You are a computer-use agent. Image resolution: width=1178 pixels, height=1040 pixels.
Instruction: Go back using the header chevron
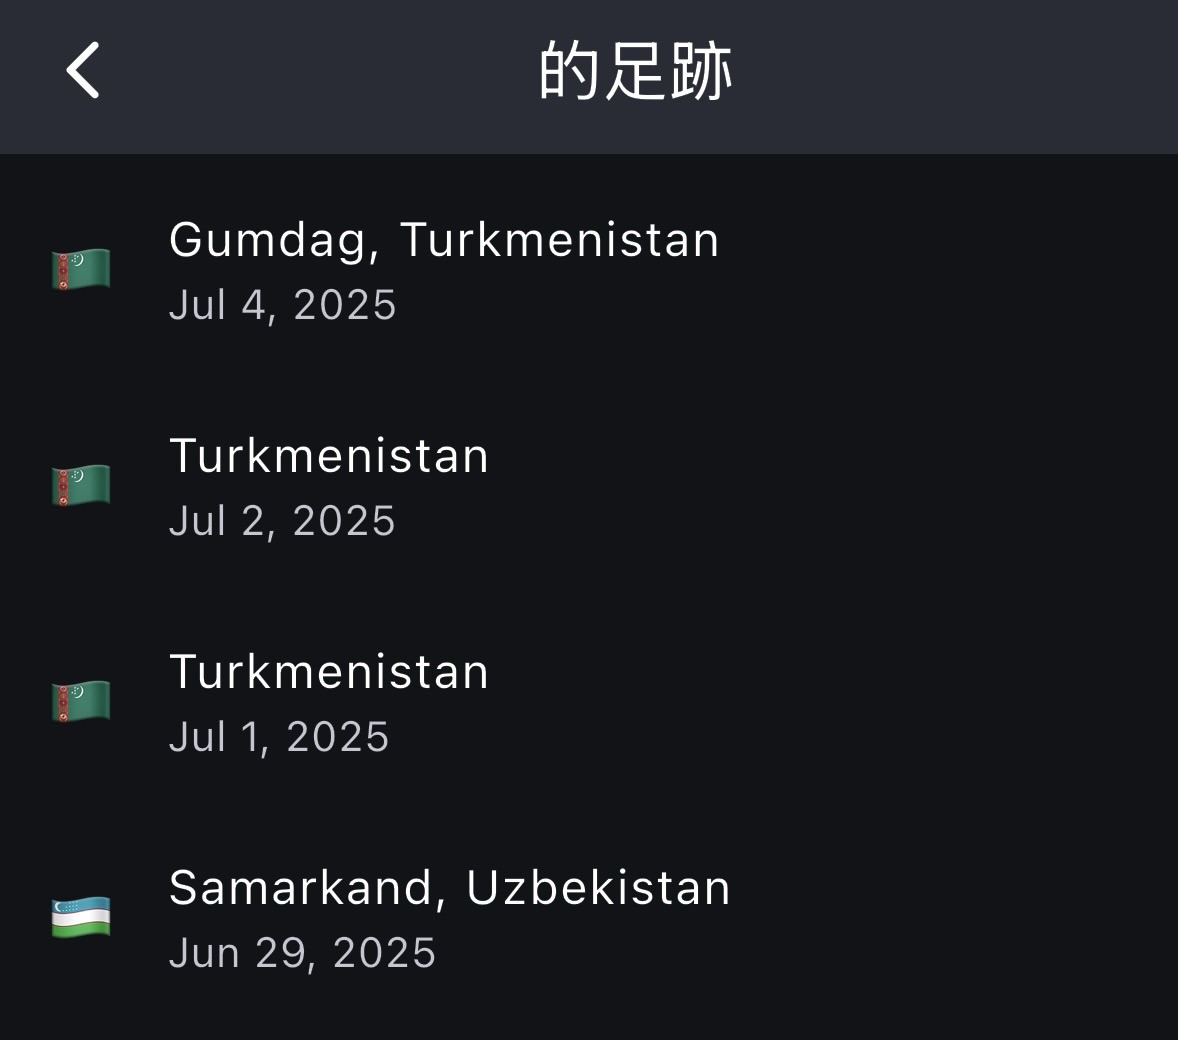pos(83,71)
